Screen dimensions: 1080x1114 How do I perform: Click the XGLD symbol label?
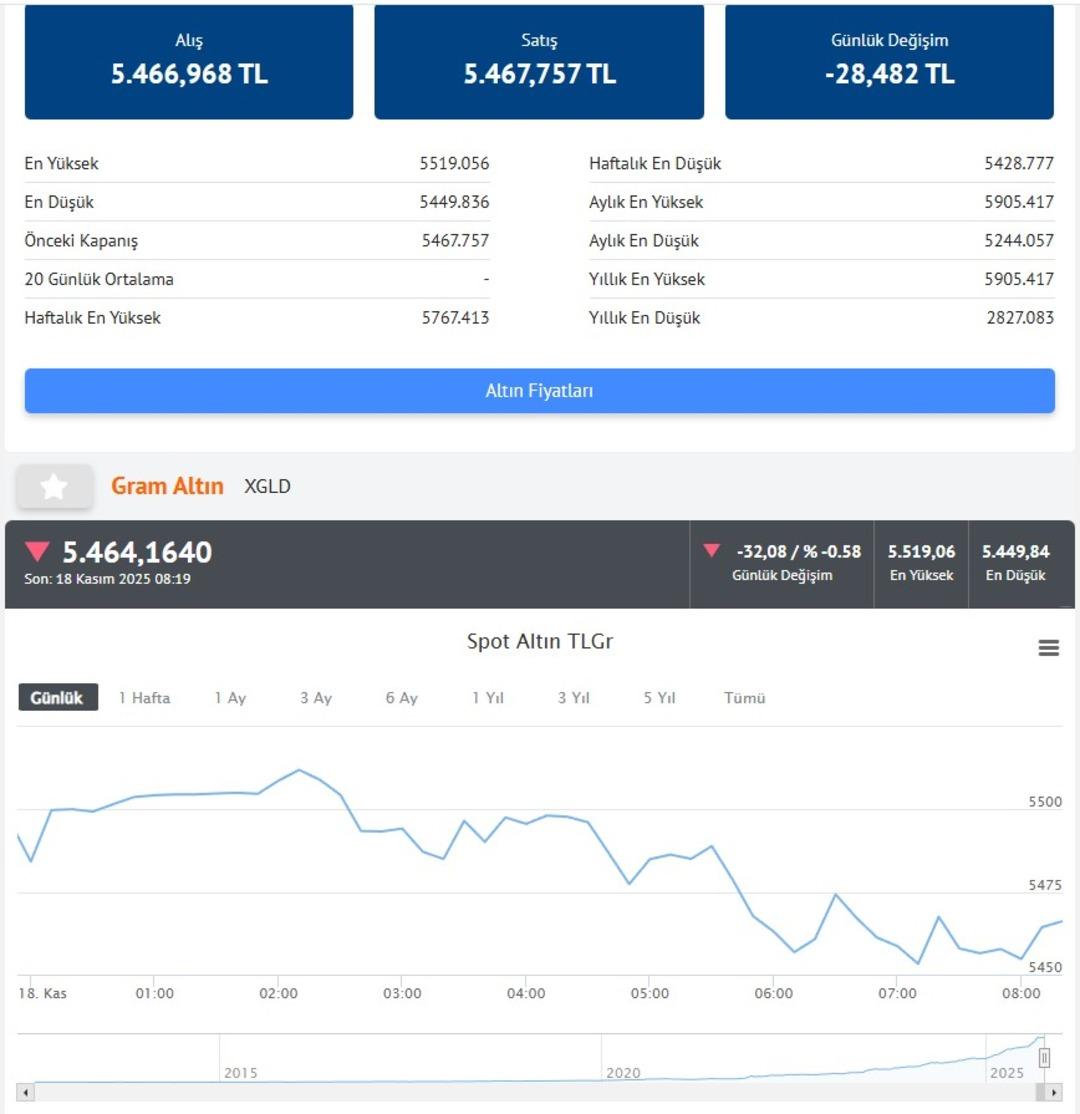click(x=267, y=487)
